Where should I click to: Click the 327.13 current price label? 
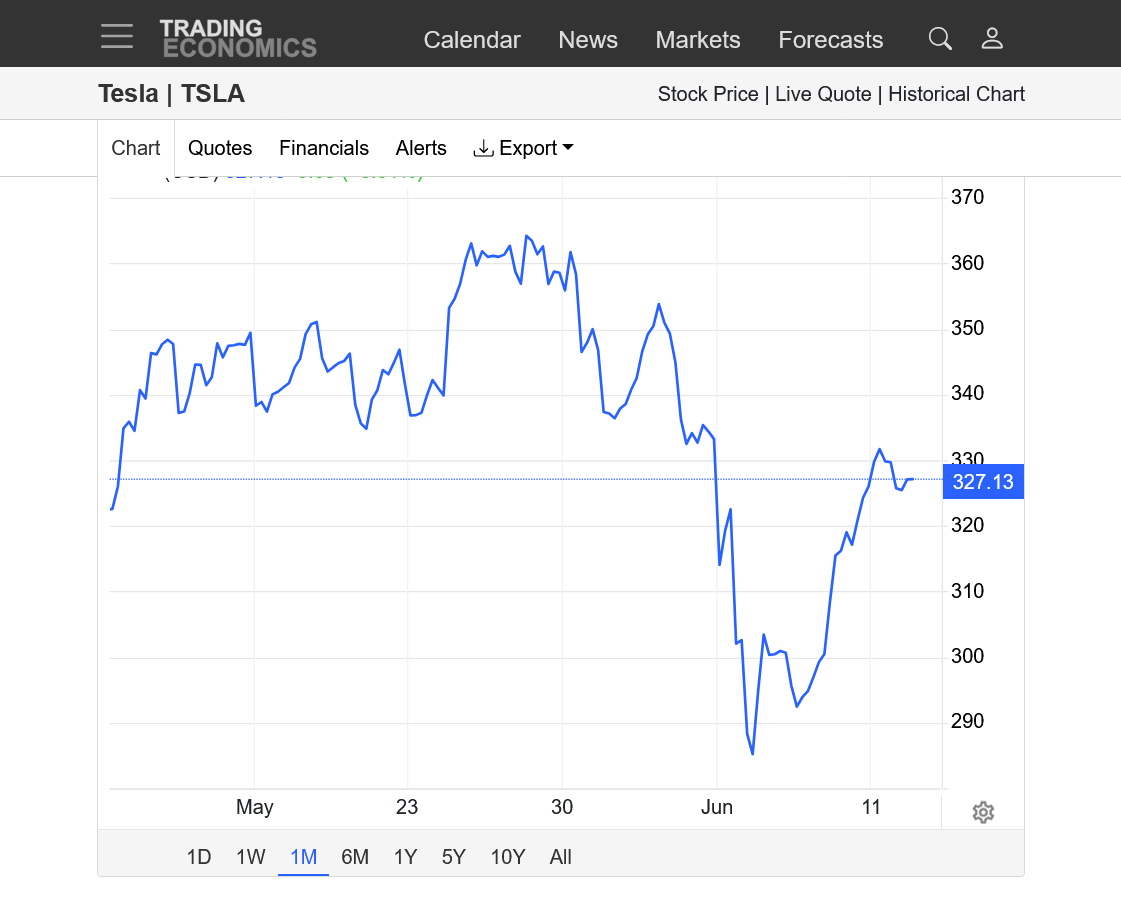(x=982, y=482)
